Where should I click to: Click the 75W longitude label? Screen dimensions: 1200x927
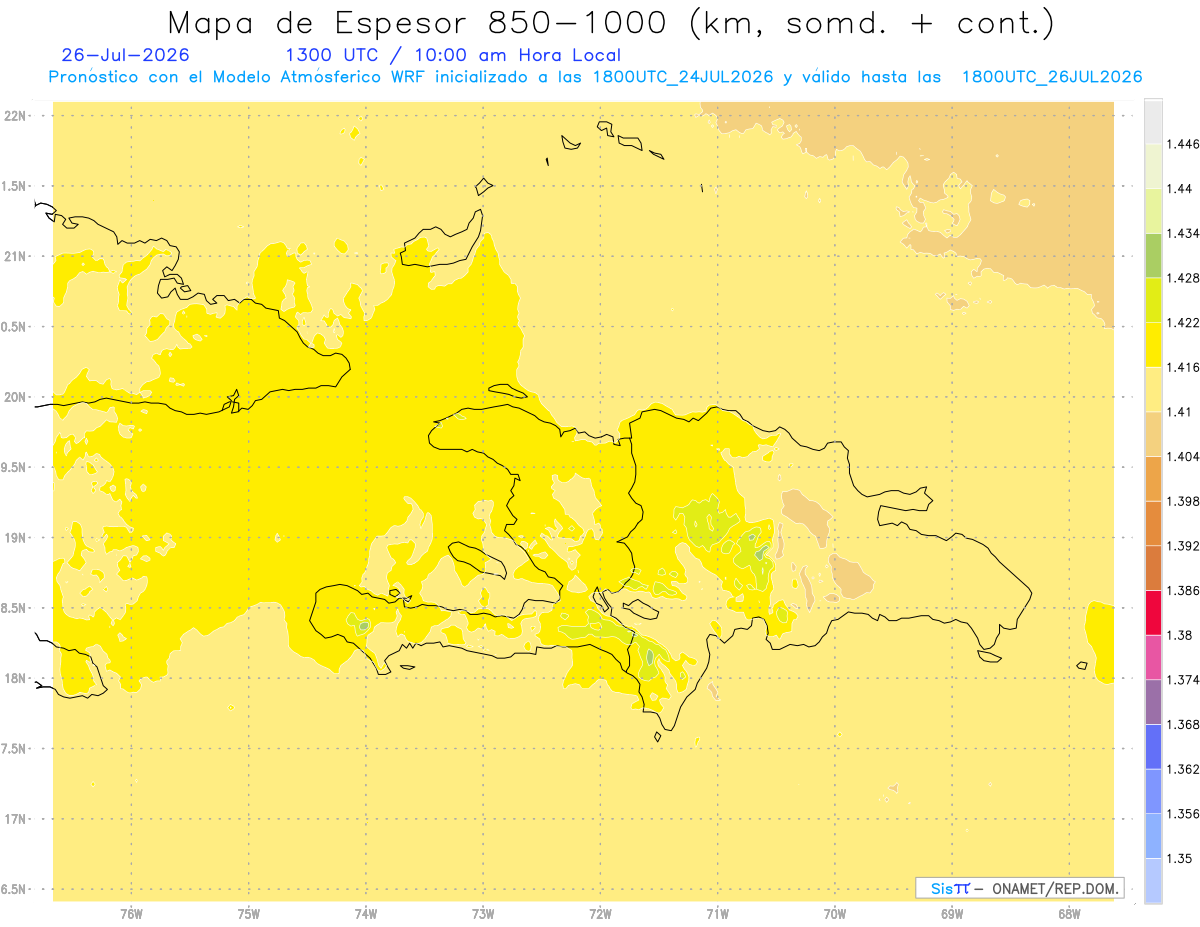pyautogui.click(x=249, y=914)
